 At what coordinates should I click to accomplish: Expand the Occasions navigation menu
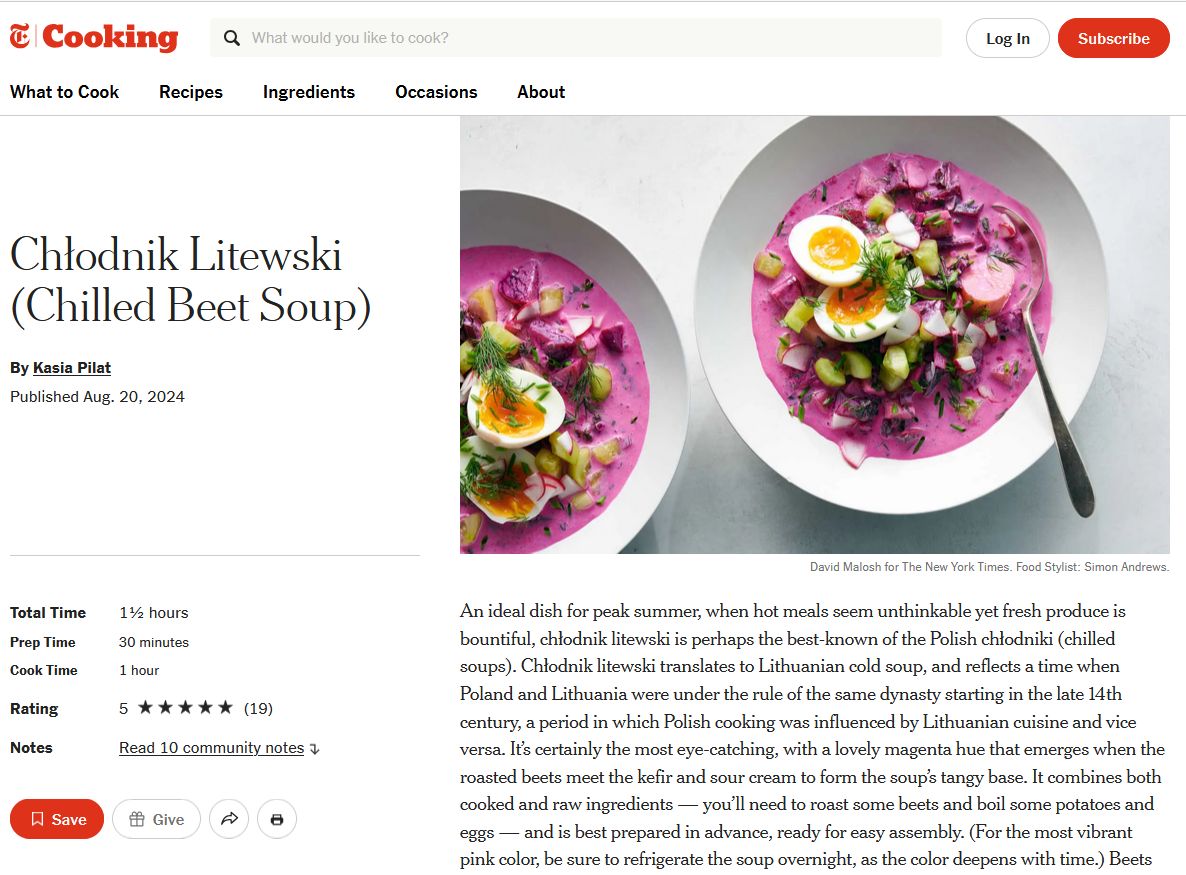click(x=436, y=92)
